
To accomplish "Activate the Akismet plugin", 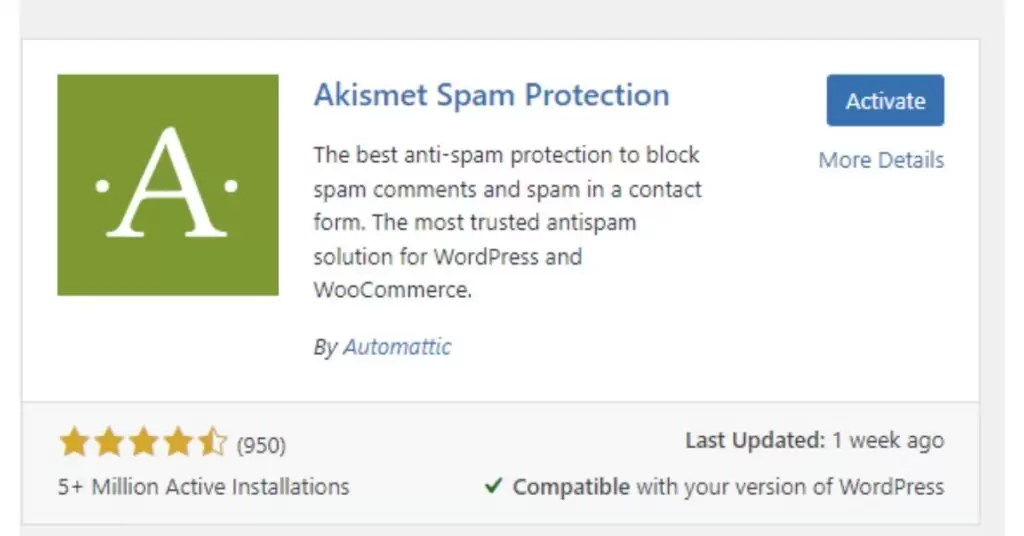I will point(885,101).
